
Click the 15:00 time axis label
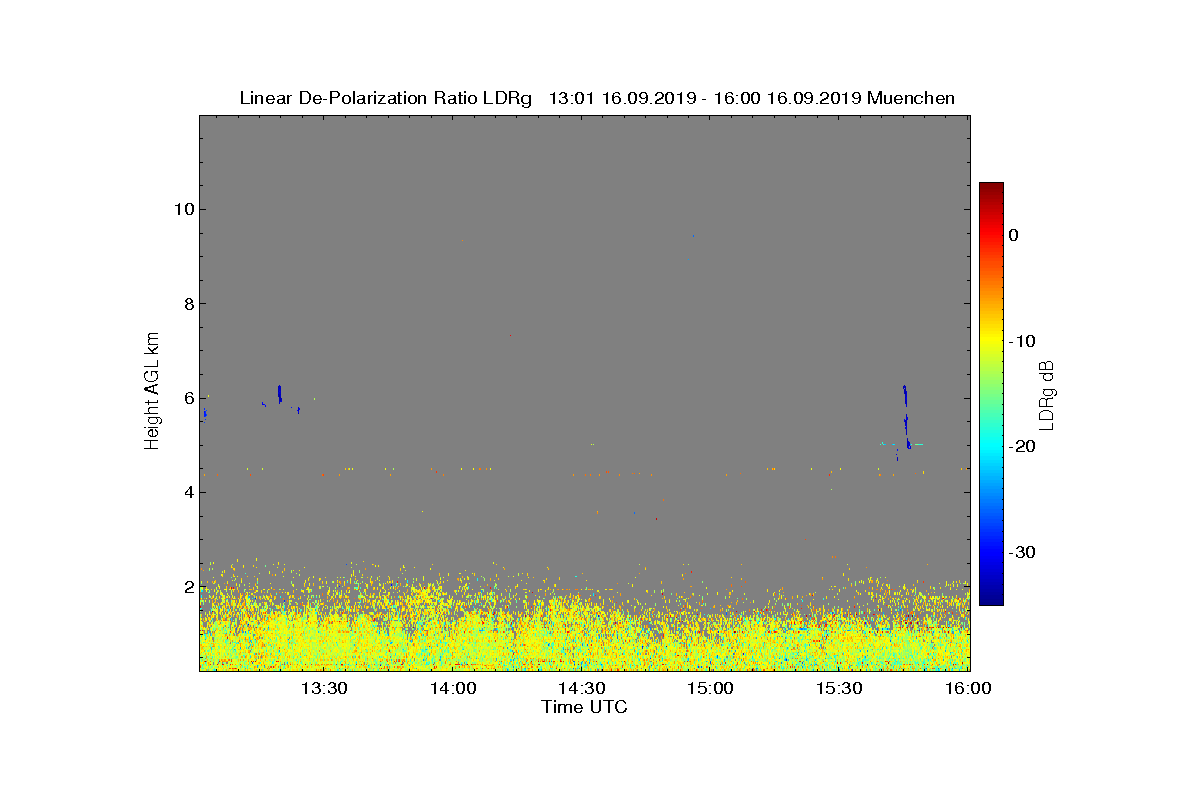(x=712, y=688)
